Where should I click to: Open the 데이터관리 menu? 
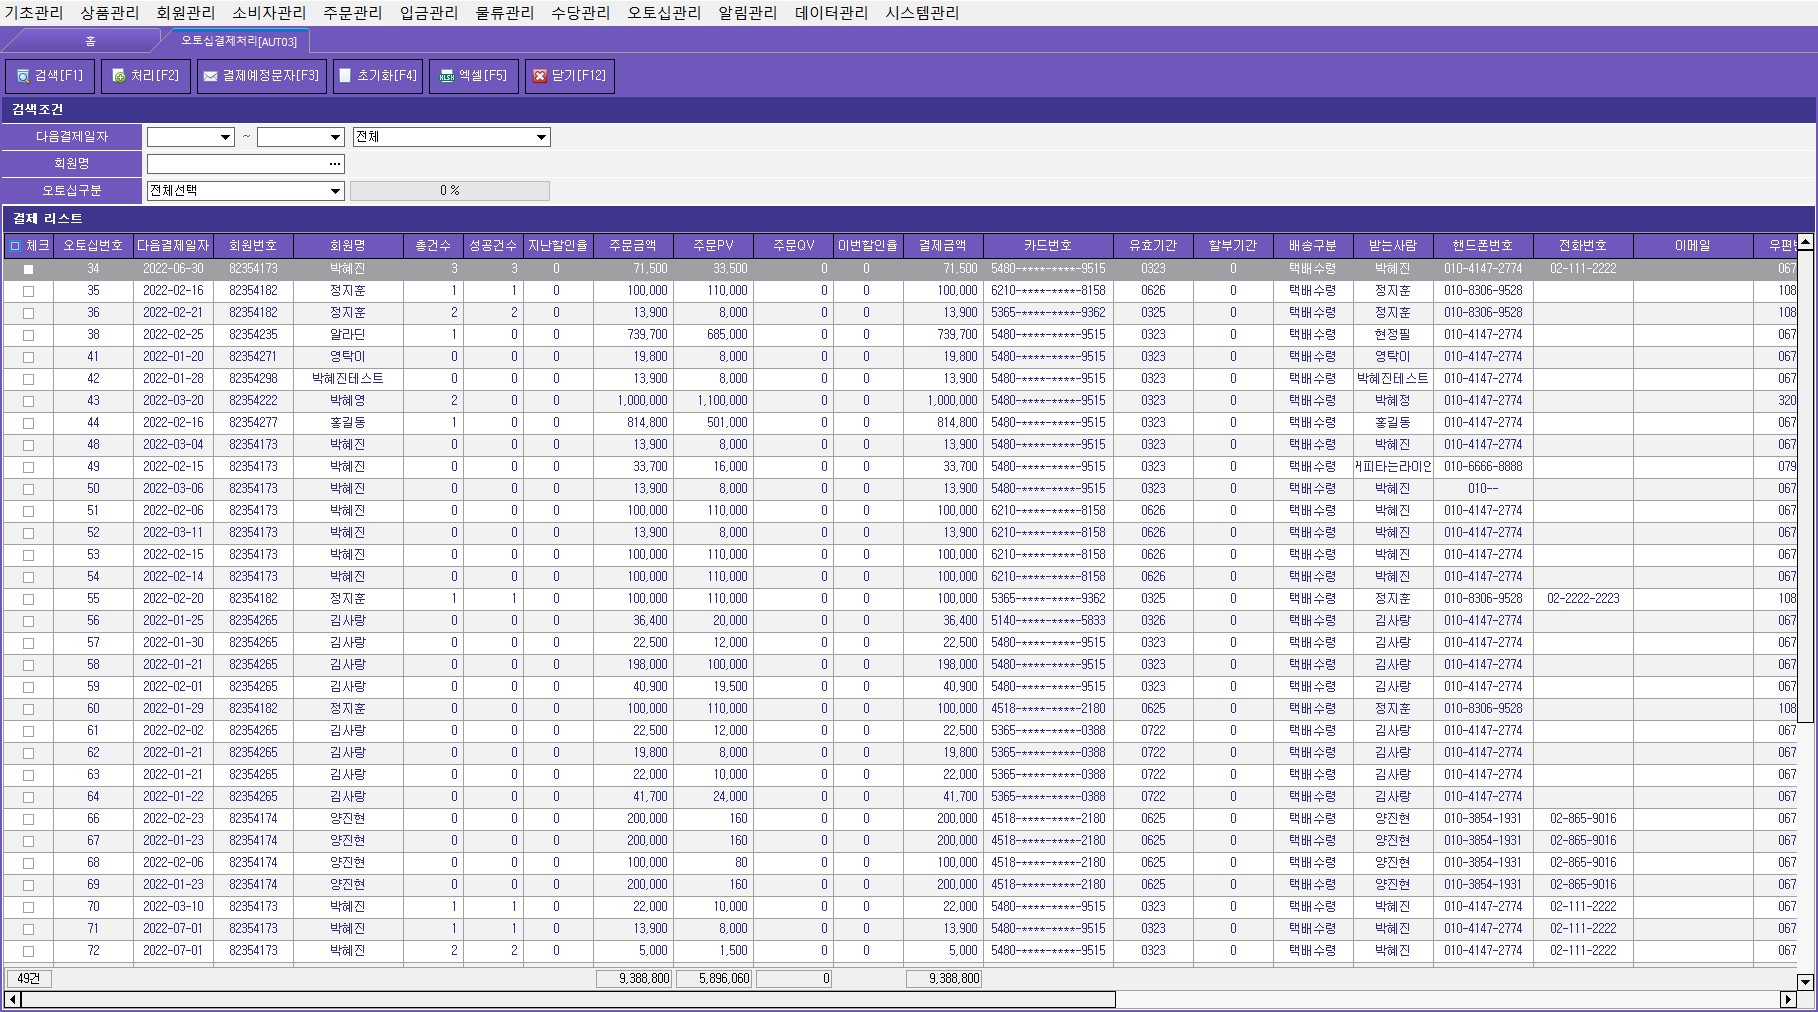pos(831,13)
